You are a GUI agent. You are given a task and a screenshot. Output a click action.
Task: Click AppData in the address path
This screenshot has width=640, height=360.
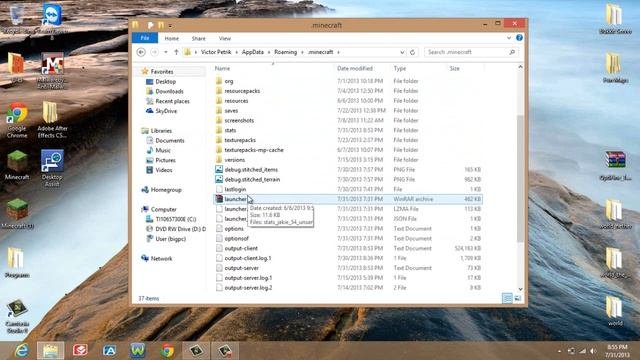(253, 52)
